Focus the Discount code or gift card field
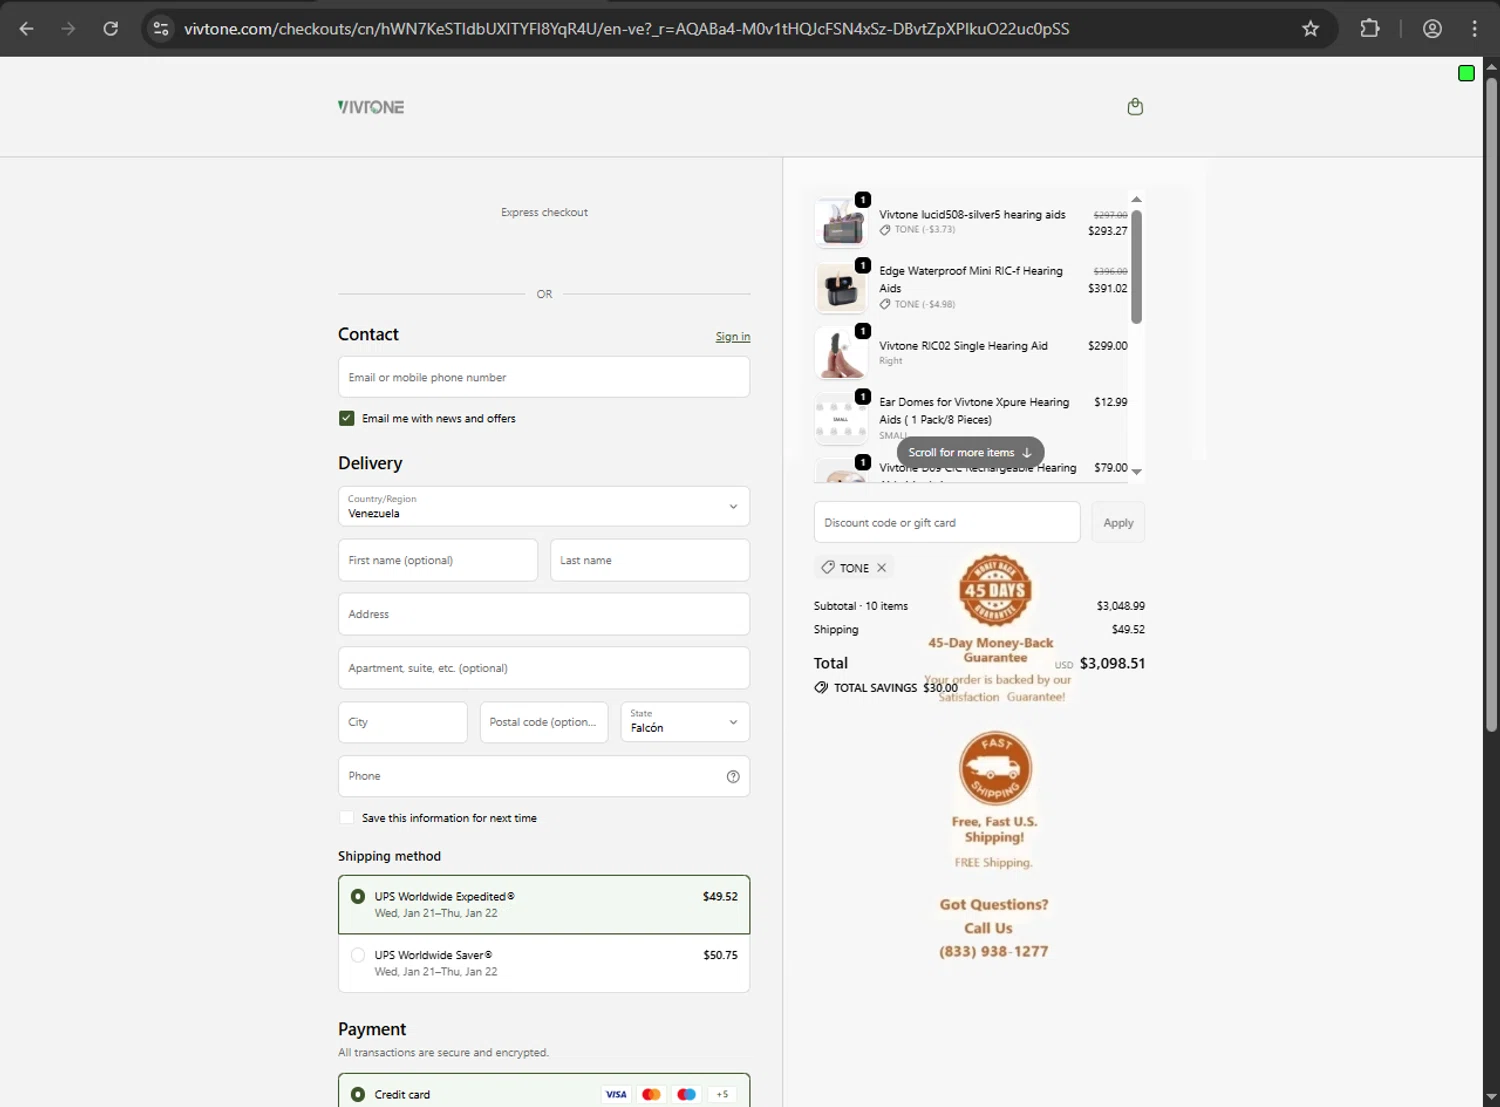The height and width of the screenshot is (1107, 1500). click(x=947, y=523)
